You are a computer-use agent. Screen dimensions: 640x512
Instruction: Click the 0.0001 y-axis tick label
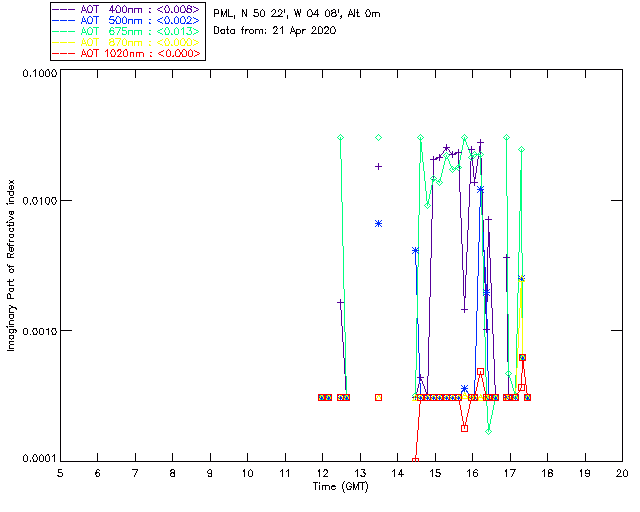[40, 459]
